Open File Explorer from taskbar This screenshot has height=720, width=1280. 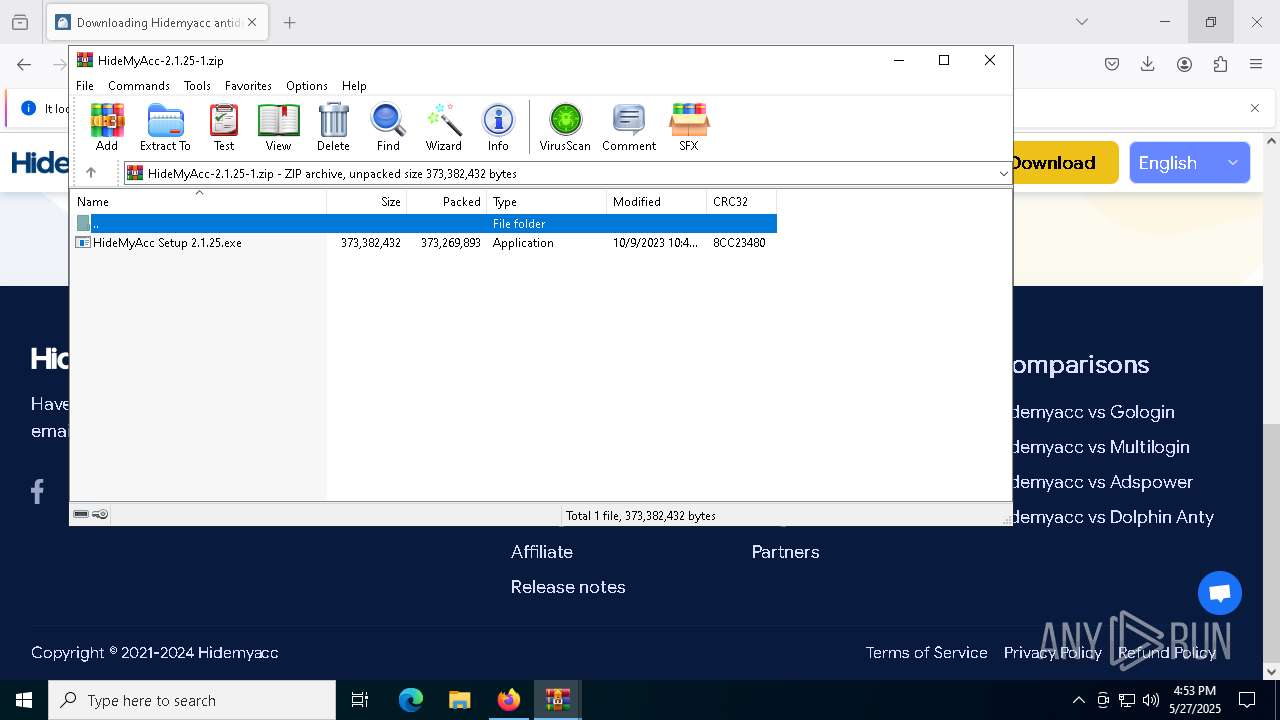tap(460, 700)
